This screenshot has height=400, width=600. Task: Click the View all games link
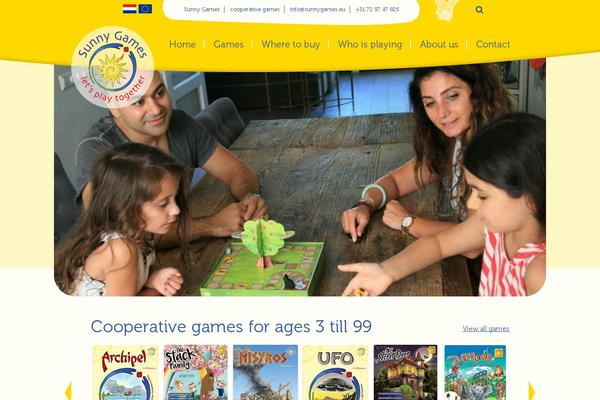[486, 329]
